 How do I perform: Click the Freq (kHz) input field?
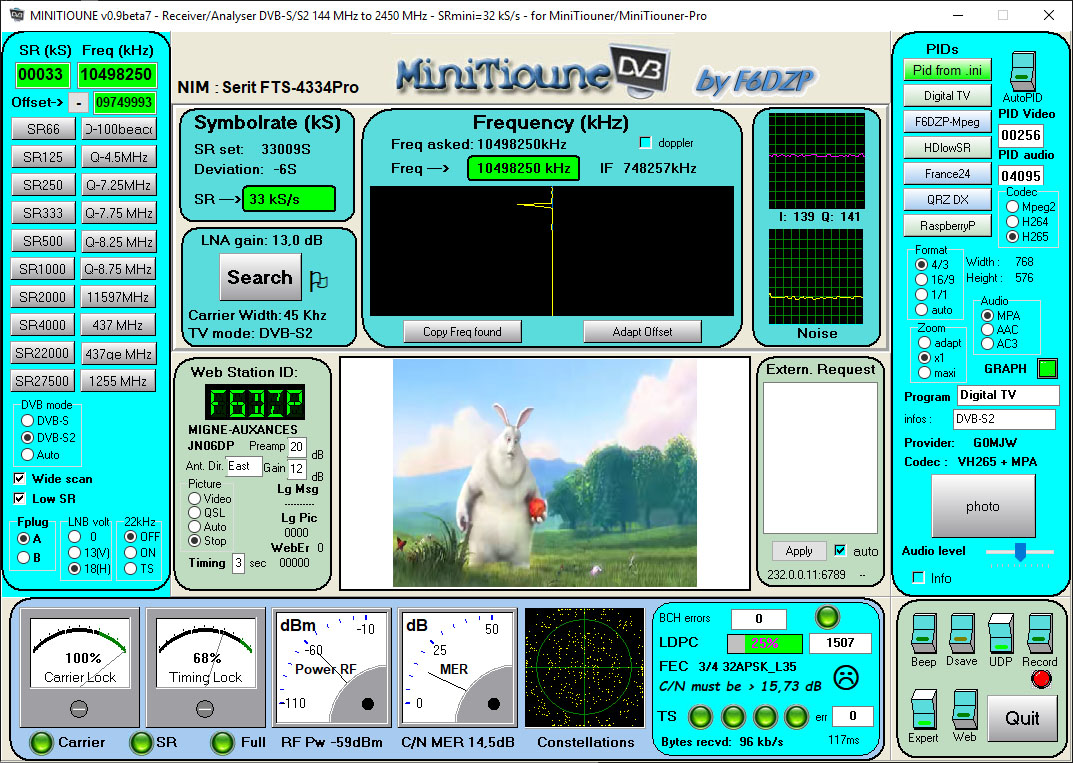coord(118,75)
